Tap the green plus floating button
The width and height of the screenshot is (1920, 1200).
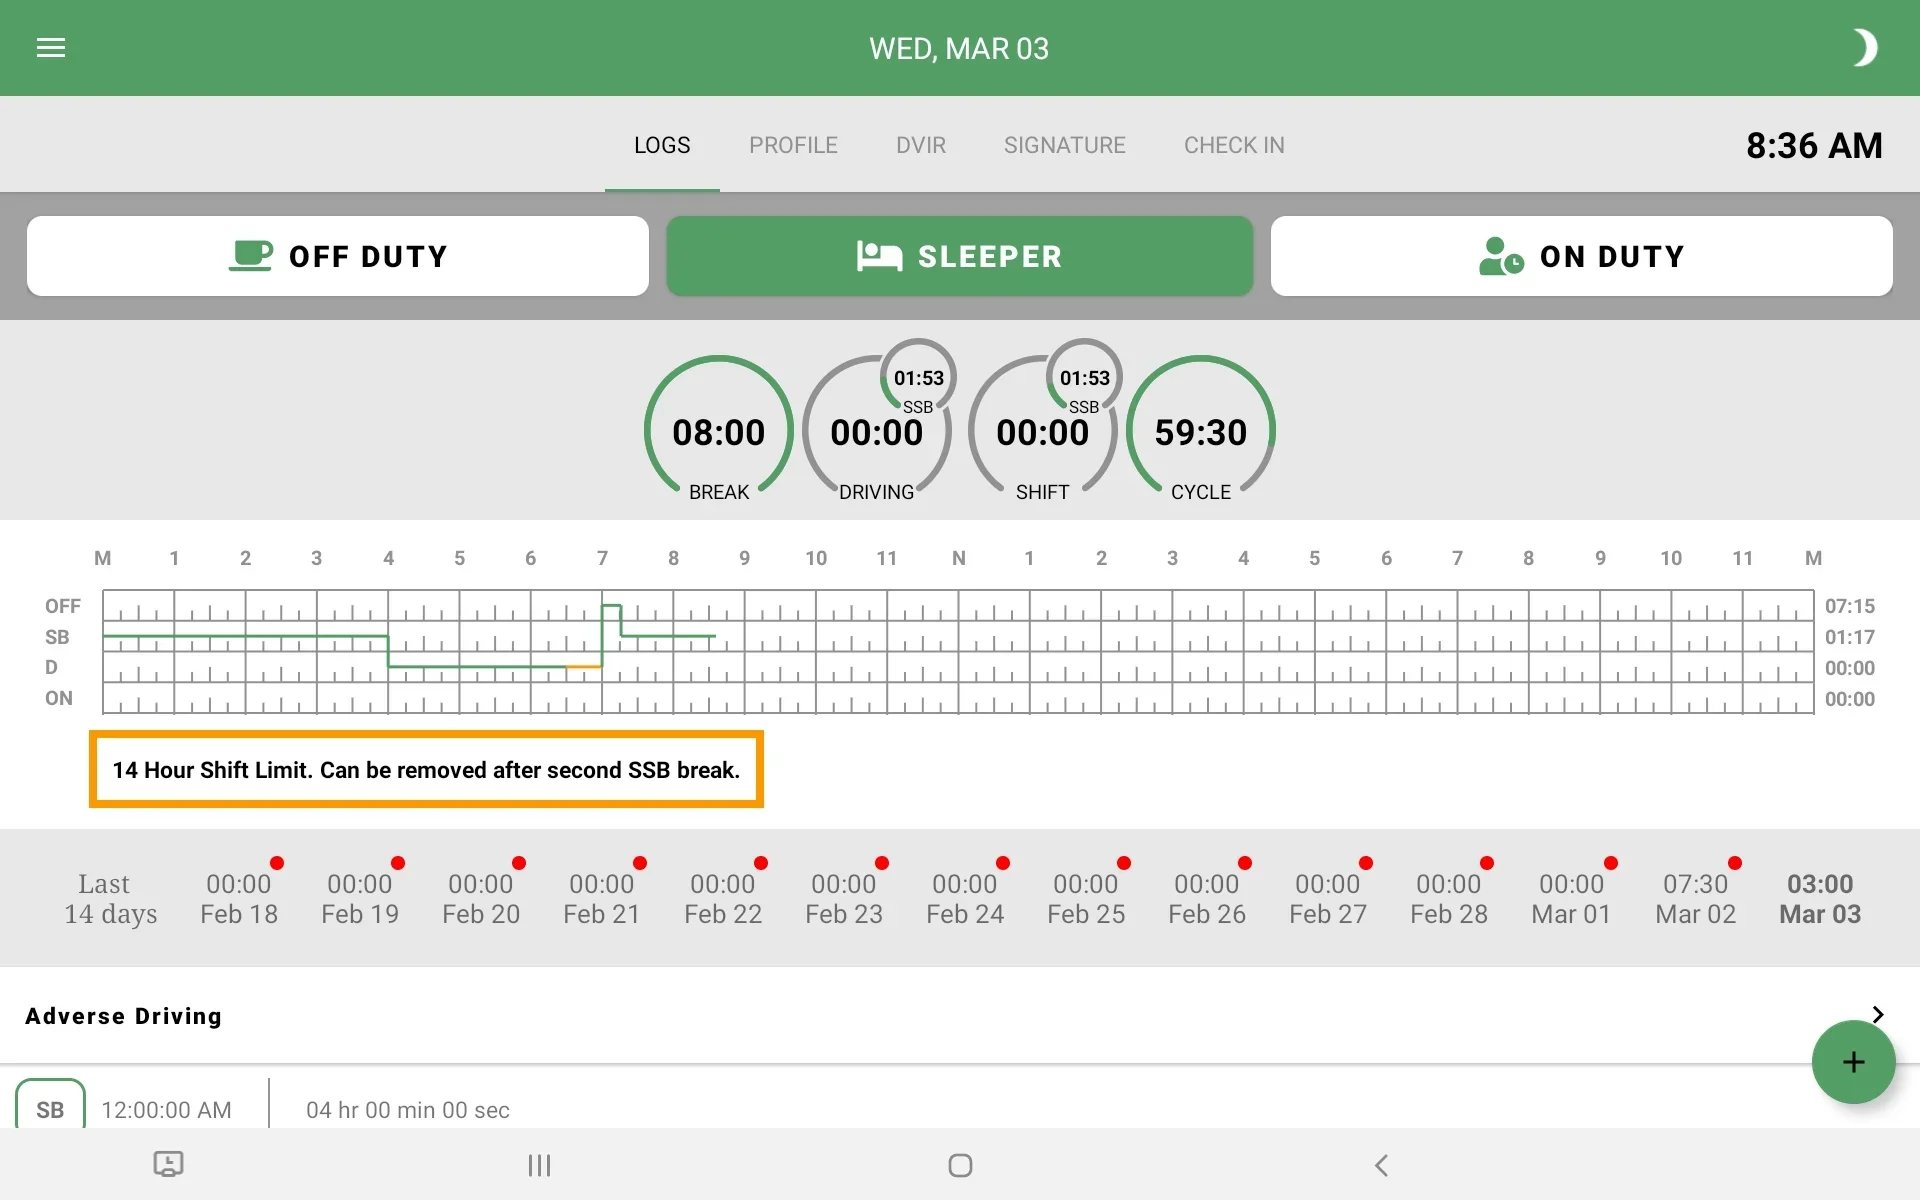(1853, 1062)
